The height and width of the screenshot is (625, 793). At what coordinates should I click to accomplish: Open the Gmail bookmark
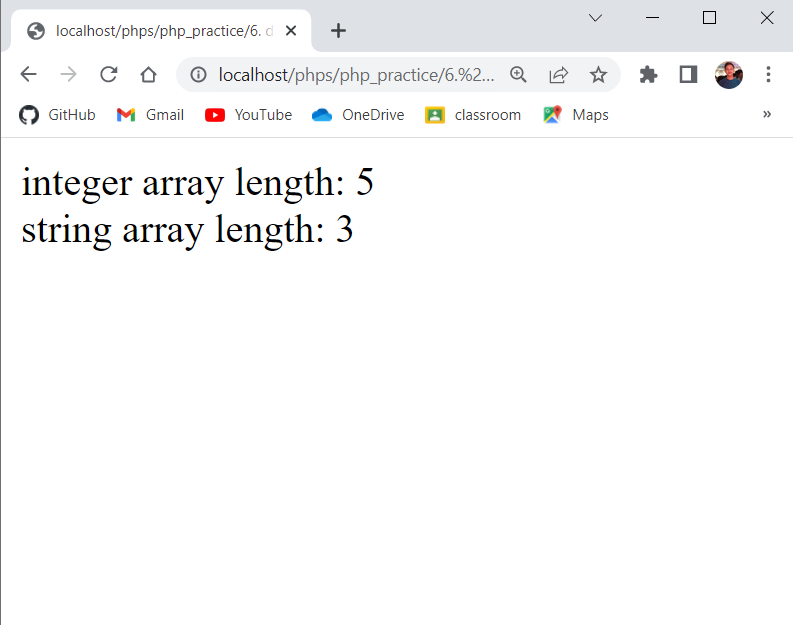[x=150, y=115]
